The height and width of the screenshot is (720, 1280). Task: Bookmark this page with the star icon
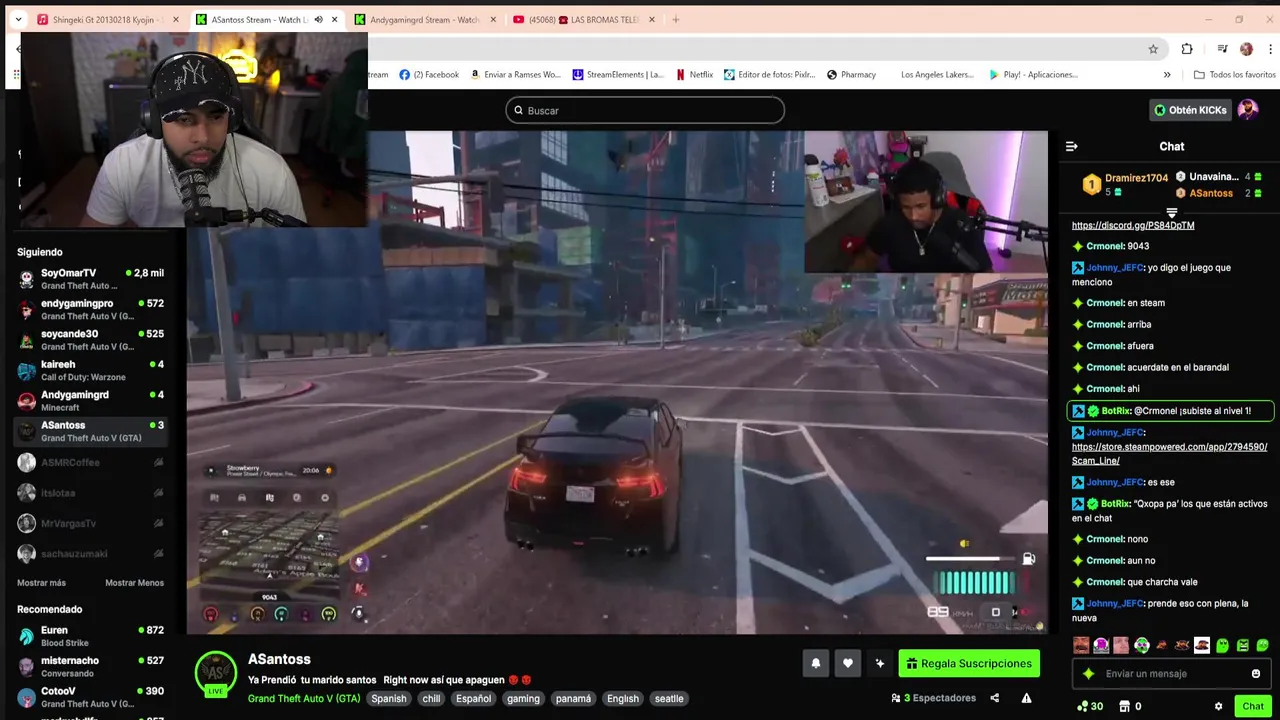tap(1153, 49)
